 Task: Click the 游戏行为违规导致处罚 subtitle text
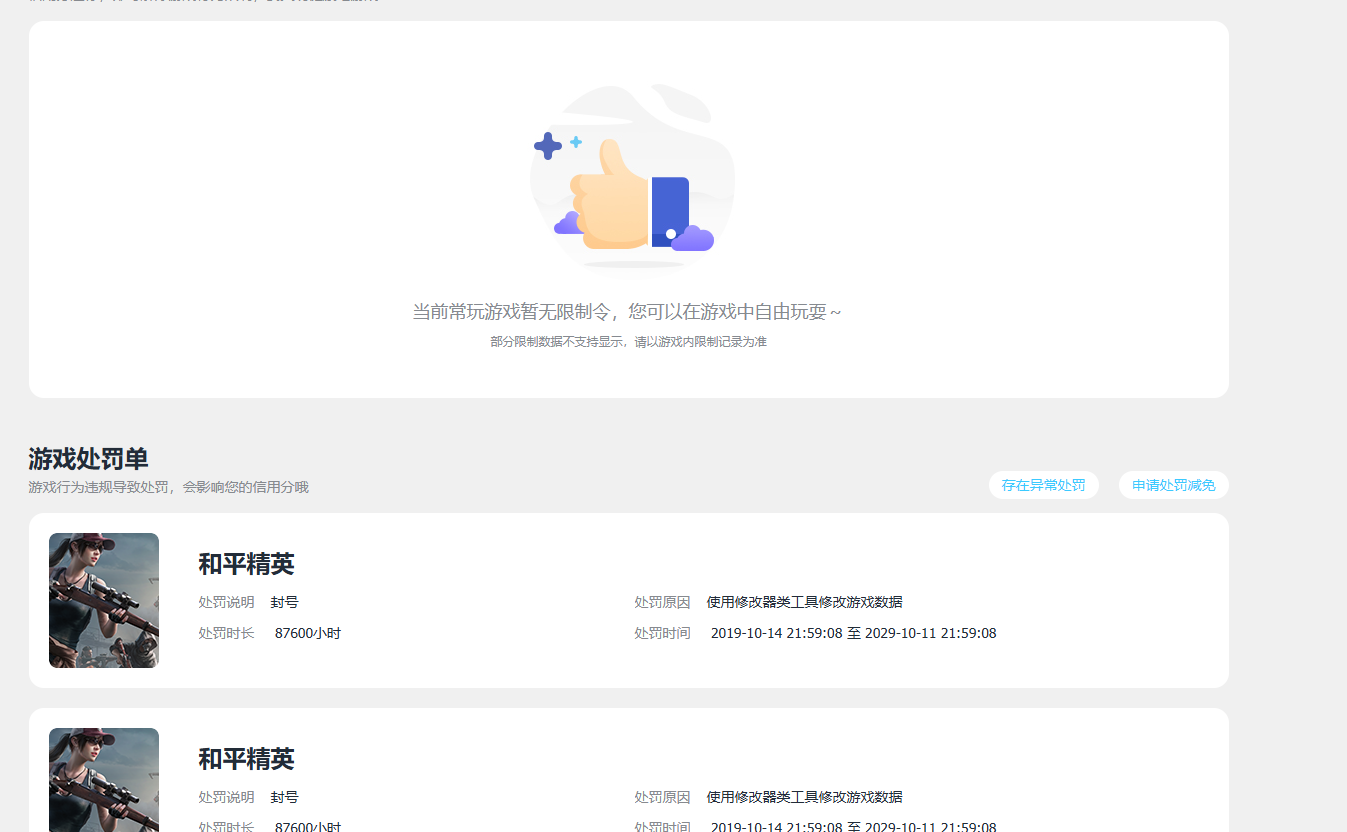point(168,487)
